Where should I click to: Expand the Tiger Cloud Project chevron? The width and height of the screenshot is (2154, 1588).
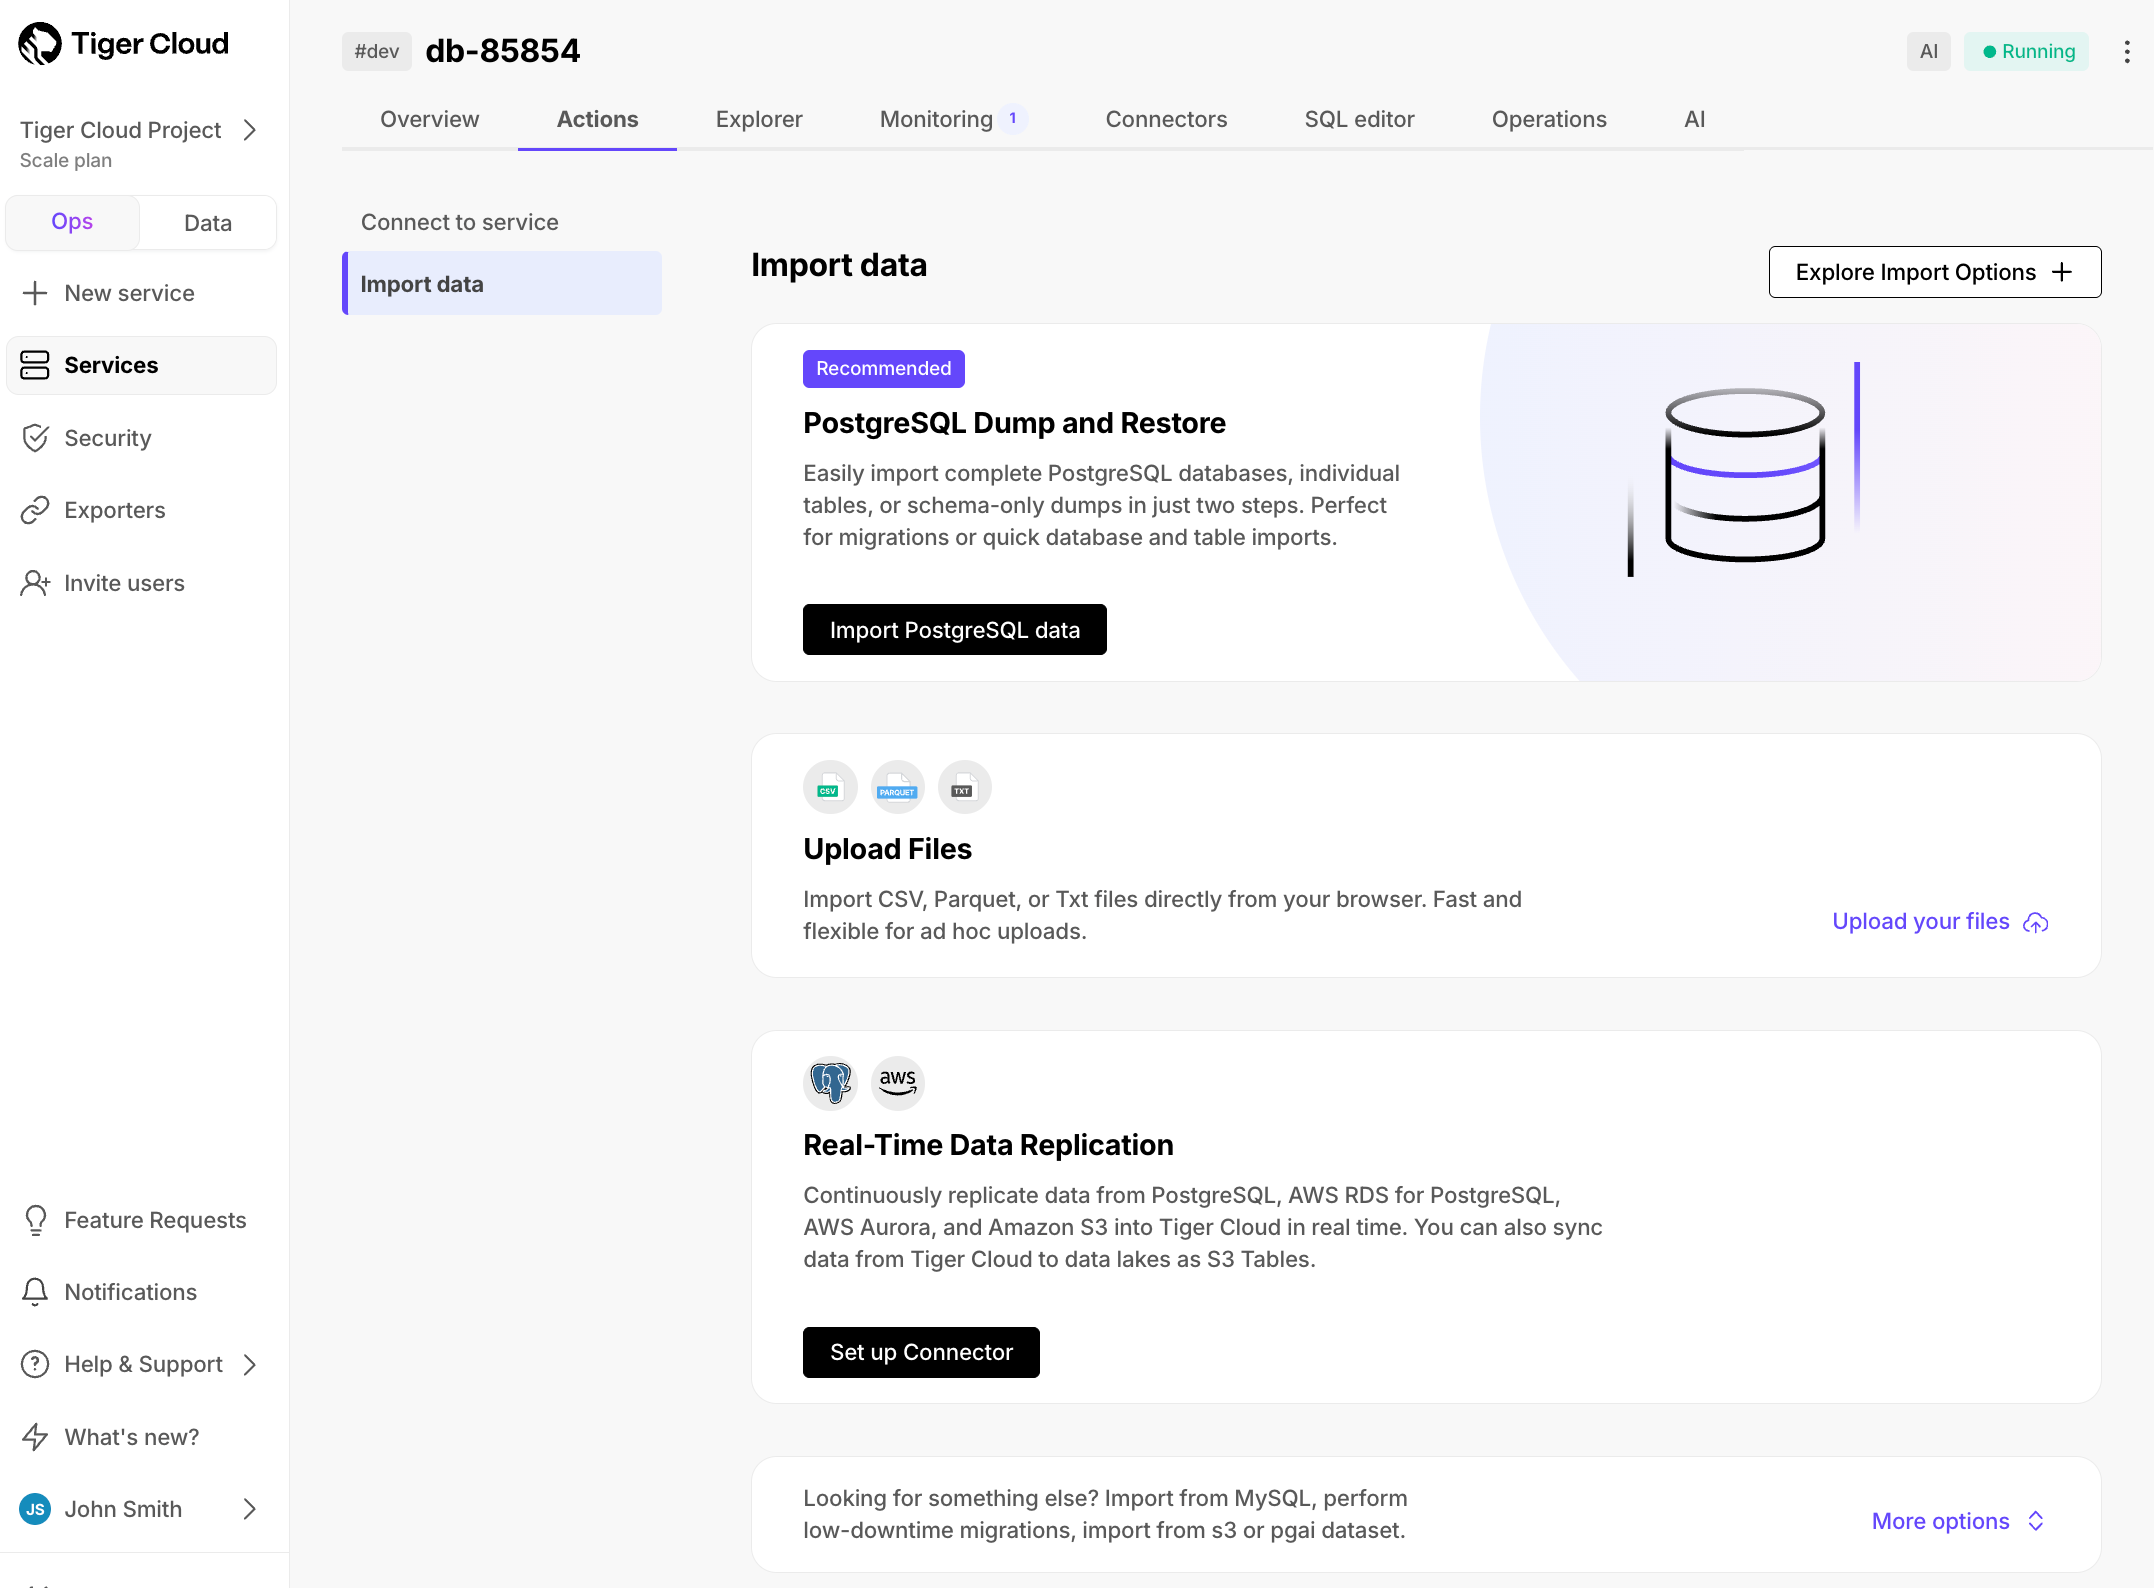pos(250,130)
